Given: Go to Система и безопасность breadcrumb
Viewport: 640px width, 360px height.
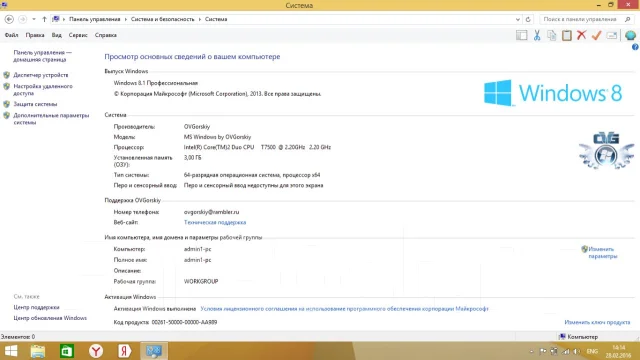Looking at the screenshot, I should [x=162, y=19].
